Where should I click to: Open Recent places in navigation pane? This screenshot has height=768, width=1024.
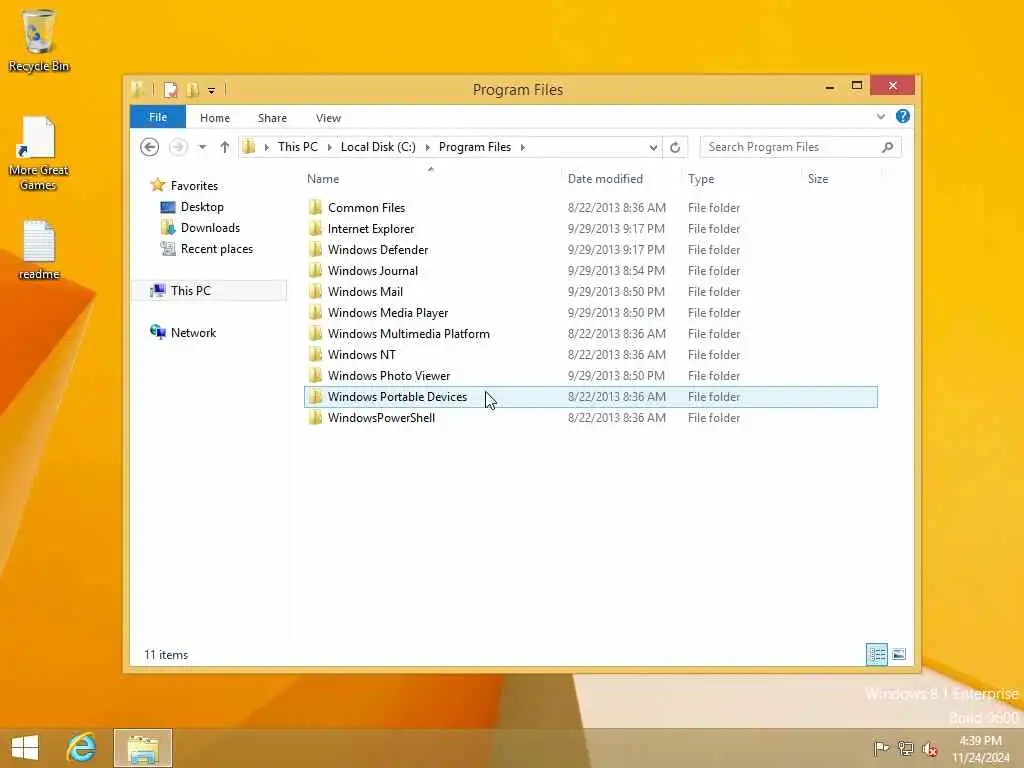coord(216,249)
